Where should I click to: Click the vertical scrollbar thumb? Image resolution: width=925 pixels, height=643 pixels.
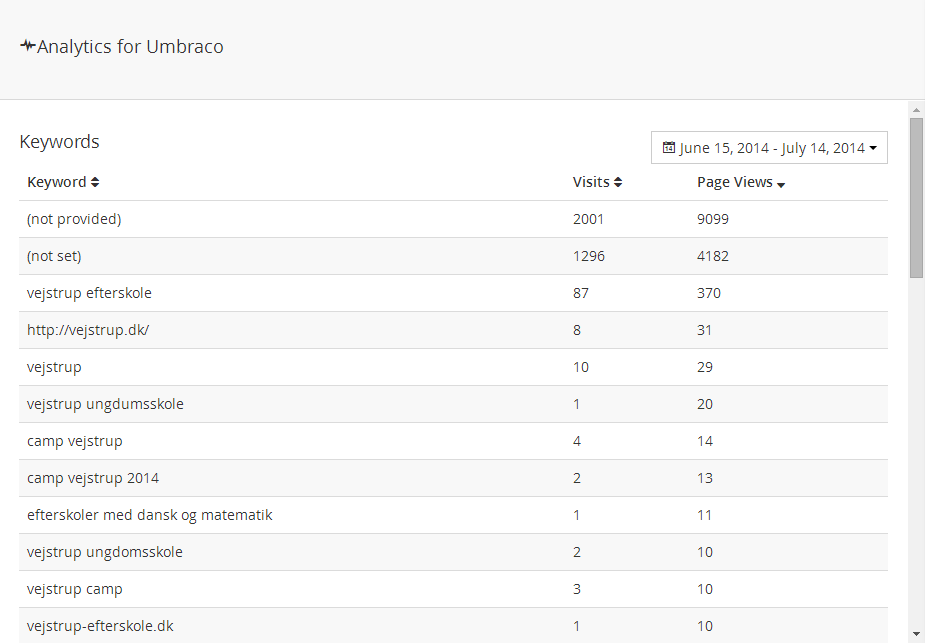tap(916, 195)
